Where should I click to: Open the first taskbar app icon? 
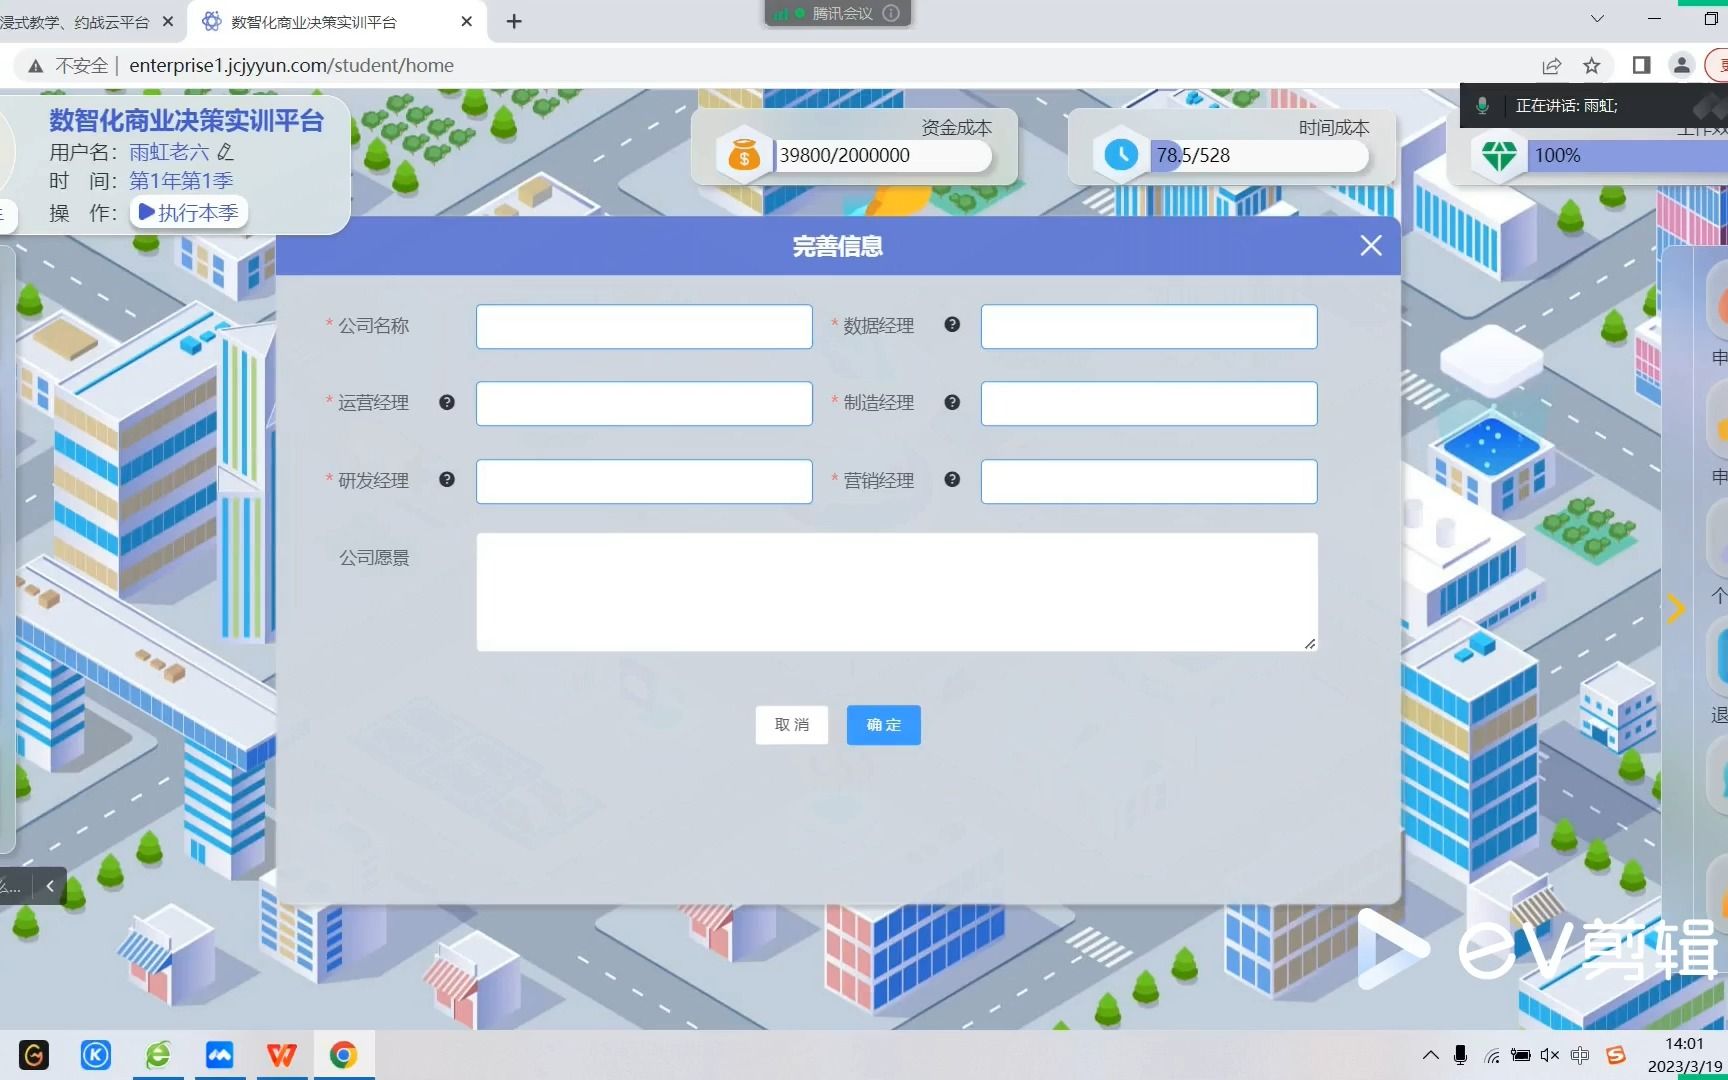[x=34, y=1055]
